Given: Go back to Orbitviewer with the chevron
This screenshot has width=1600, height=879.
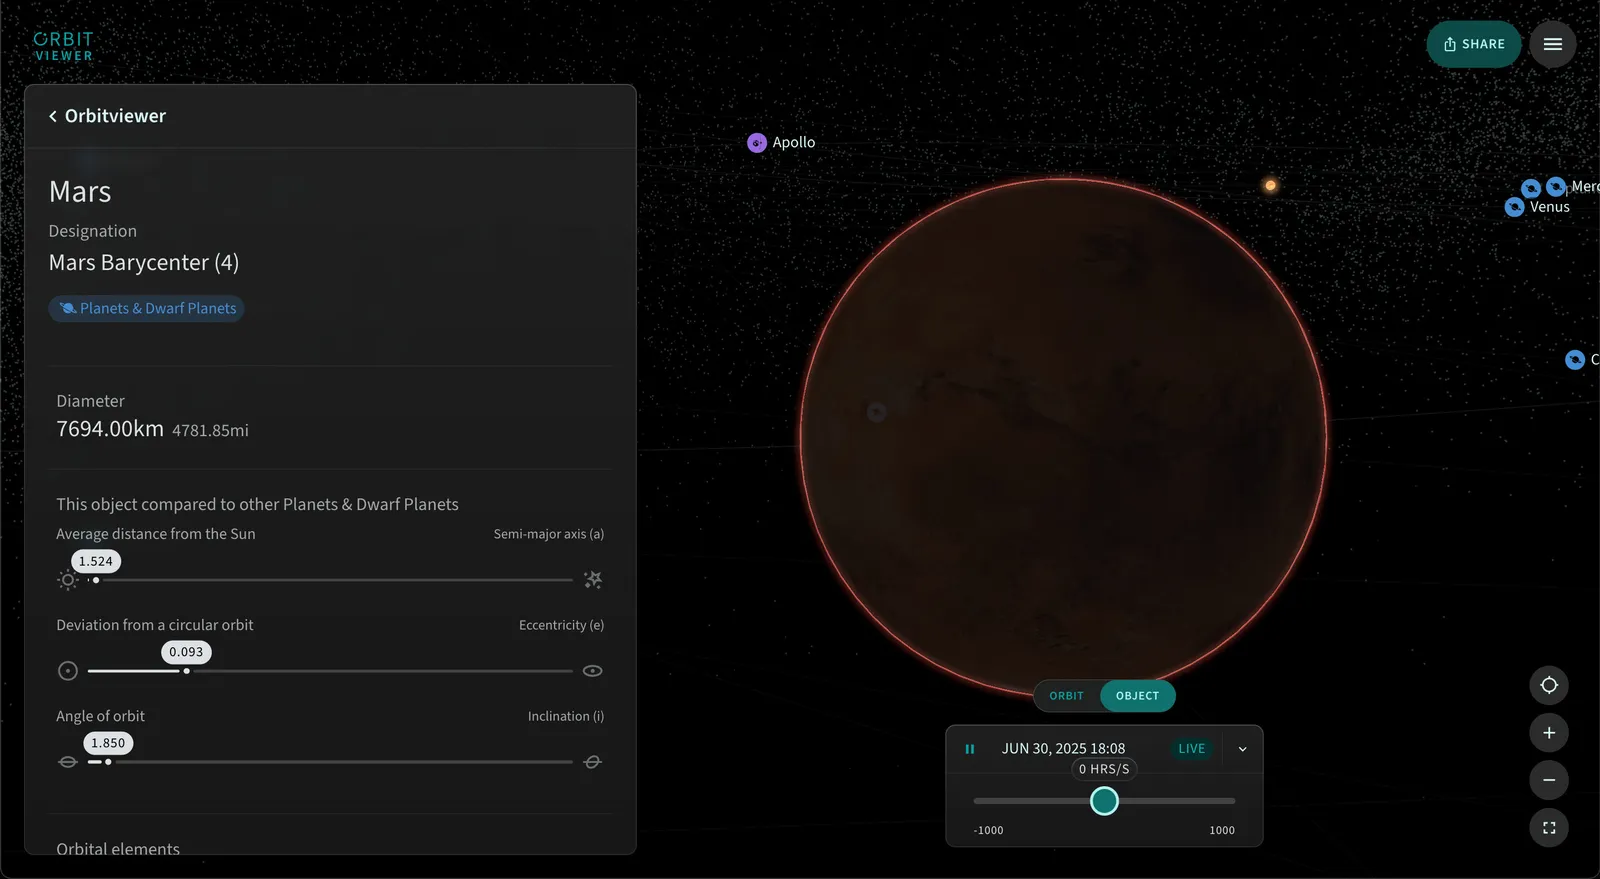Looking at the screenshot, I should click(x=53, y=116).
